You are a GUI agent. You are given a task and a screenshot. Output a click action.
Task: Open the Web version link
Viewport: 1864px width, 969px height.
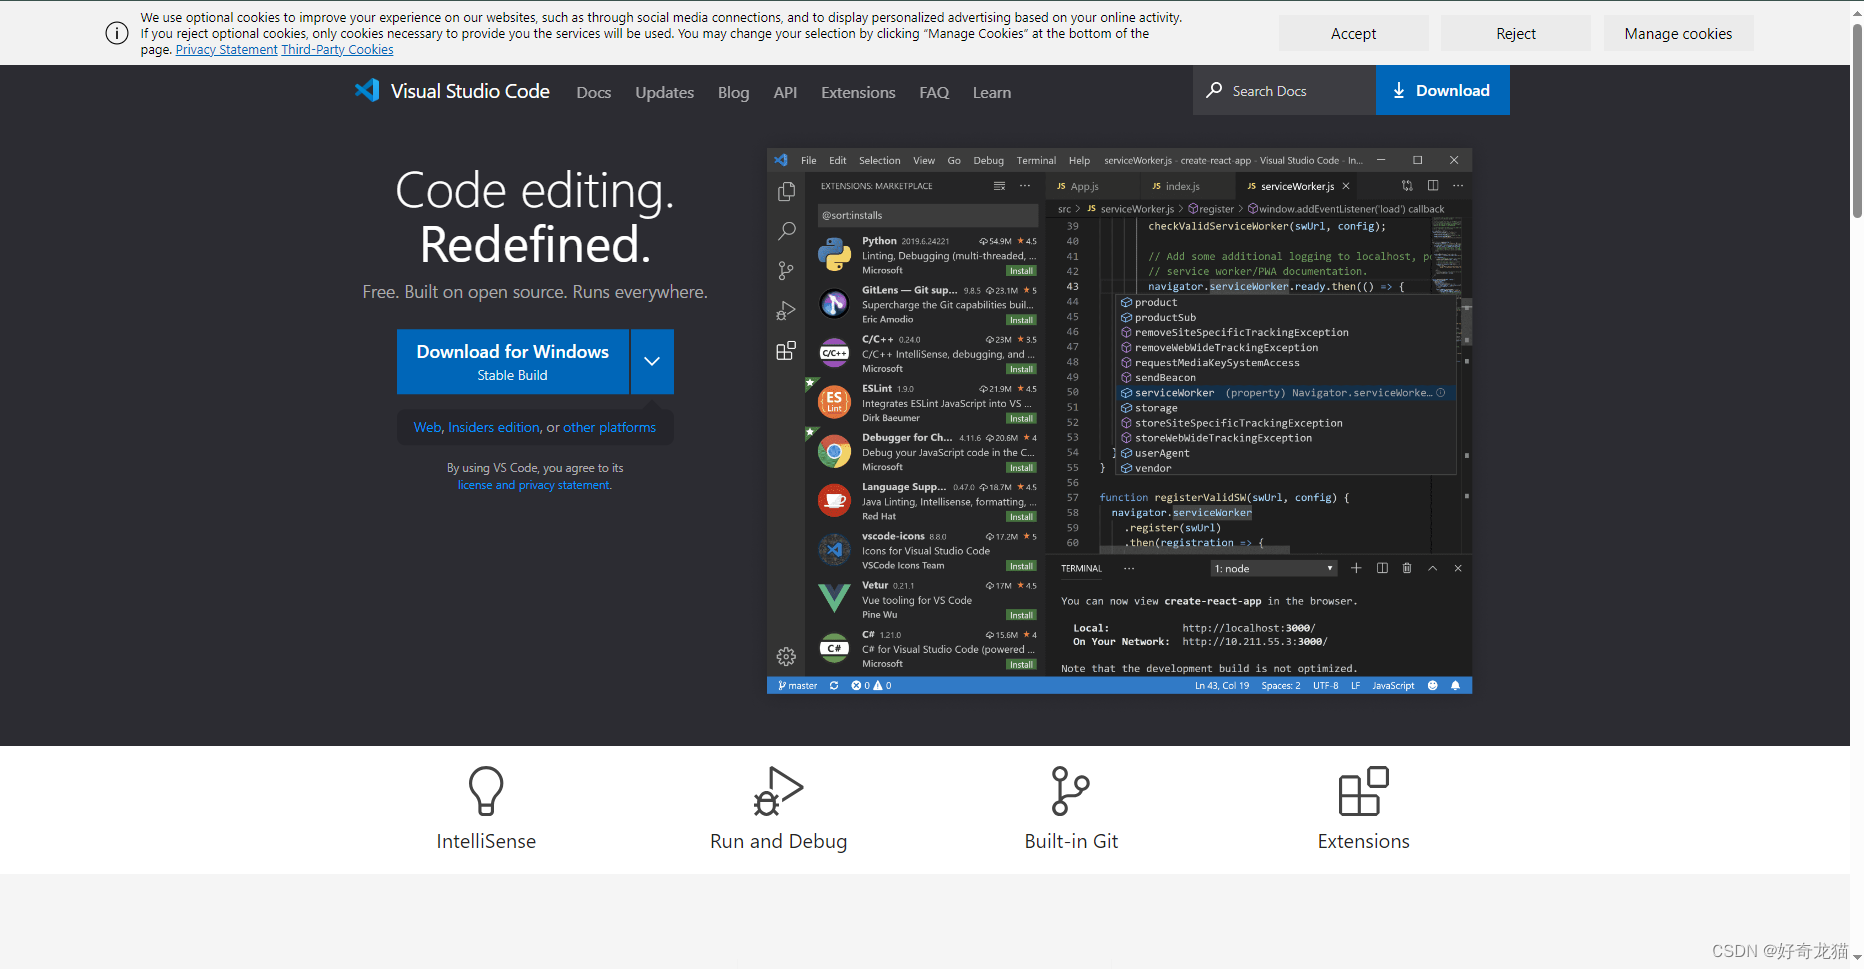point(427,427)
